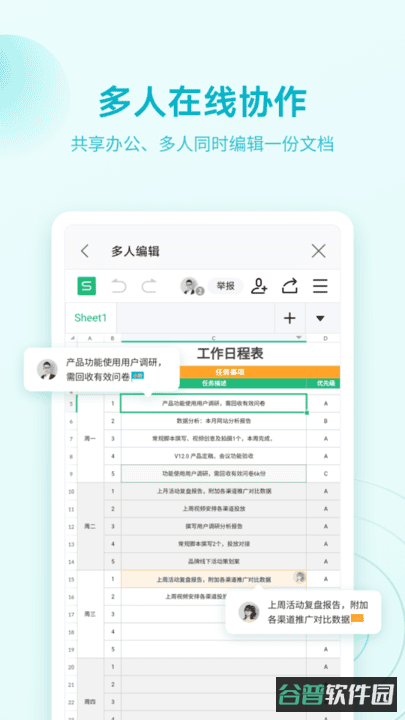Click editor avatar inside row 15 cell

(x=299, y=577)
